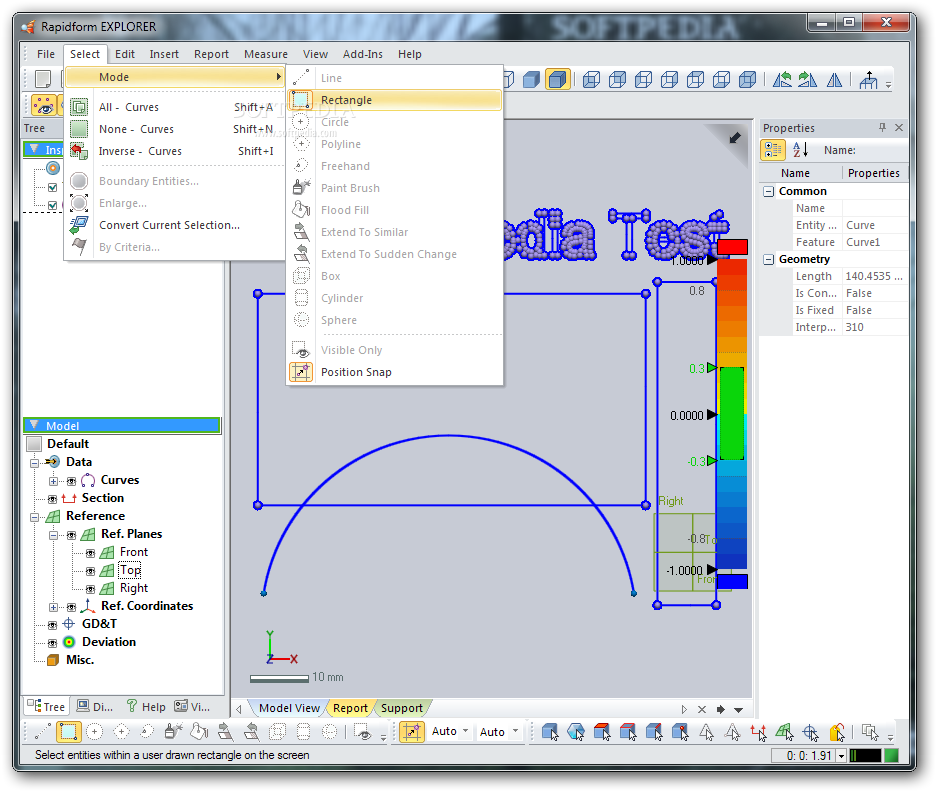Expand the Curves tree node

tap(54, 480)
